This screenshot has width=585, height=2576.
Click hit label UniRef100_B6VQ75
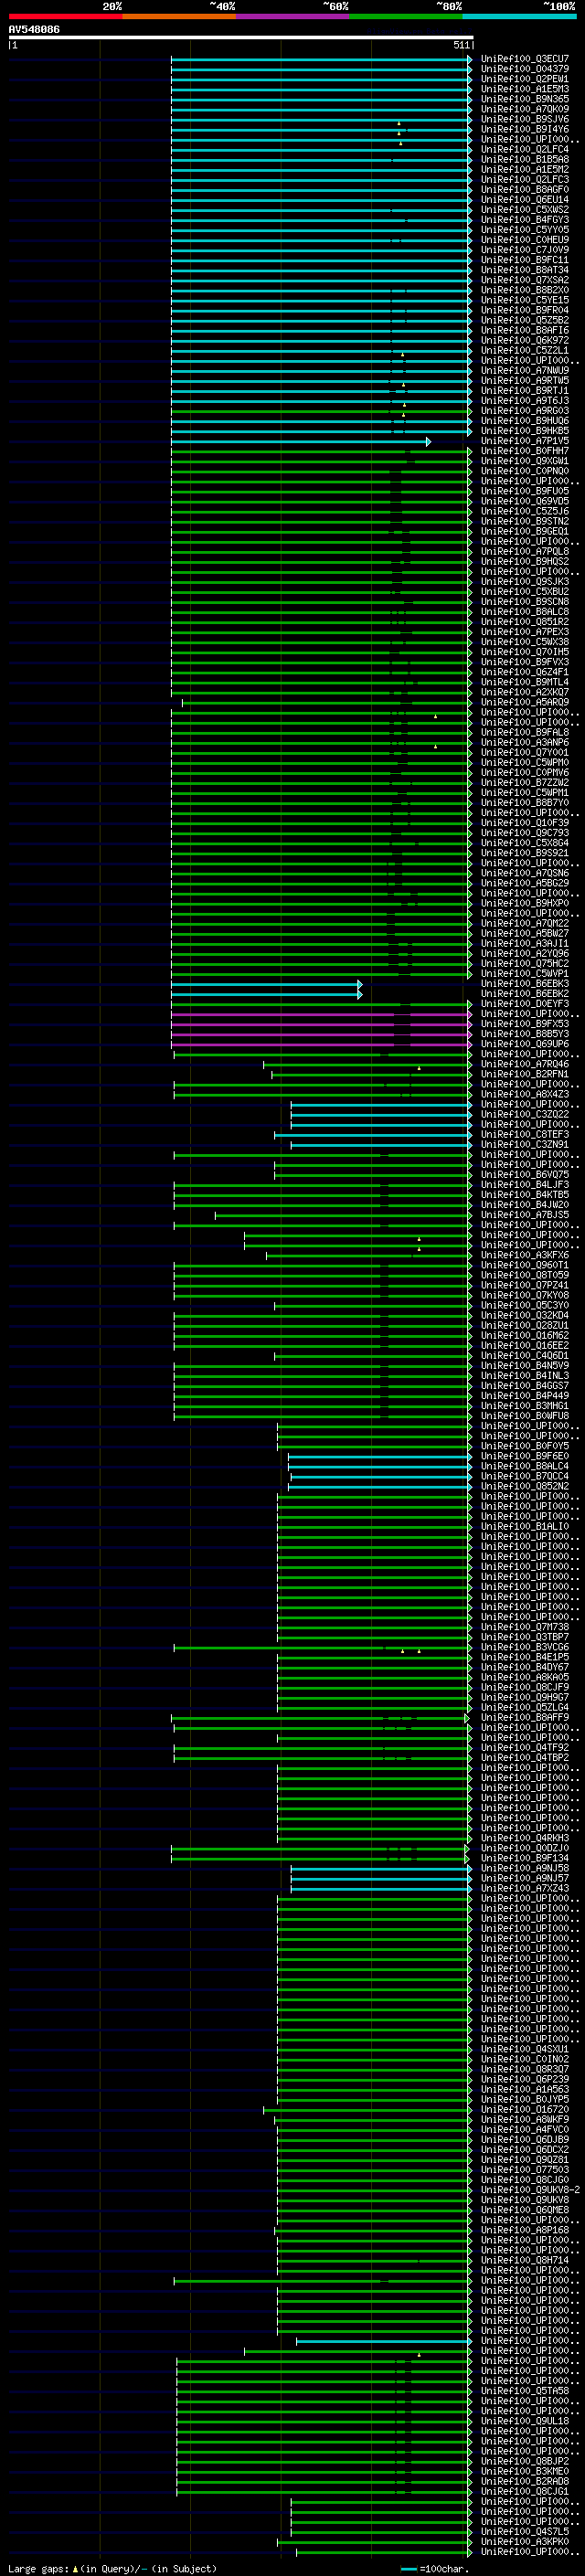(524, 1175)
